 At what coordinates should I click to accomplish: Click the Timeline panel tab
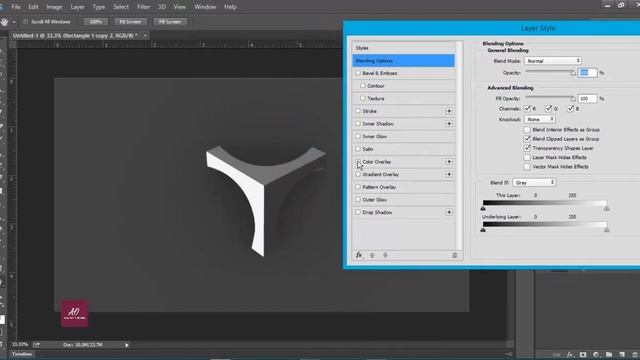pyautogui.click(x=22, y=354)
